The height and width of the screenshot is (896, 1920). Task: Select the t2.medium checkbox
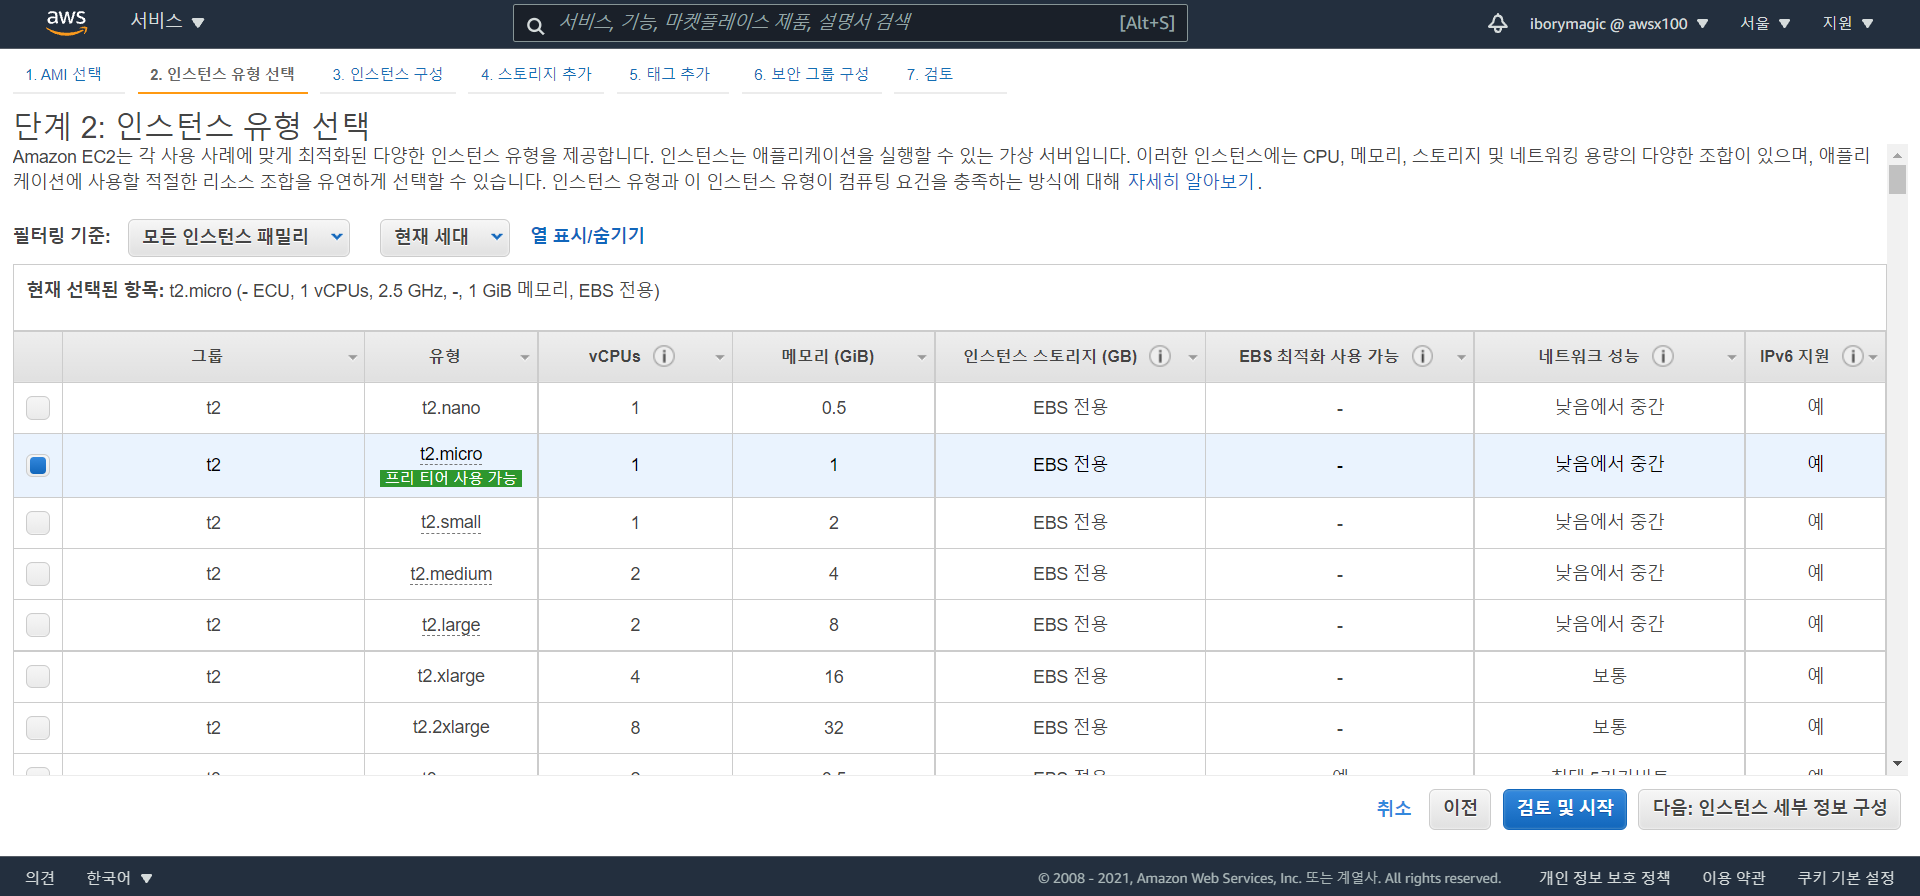38,574
